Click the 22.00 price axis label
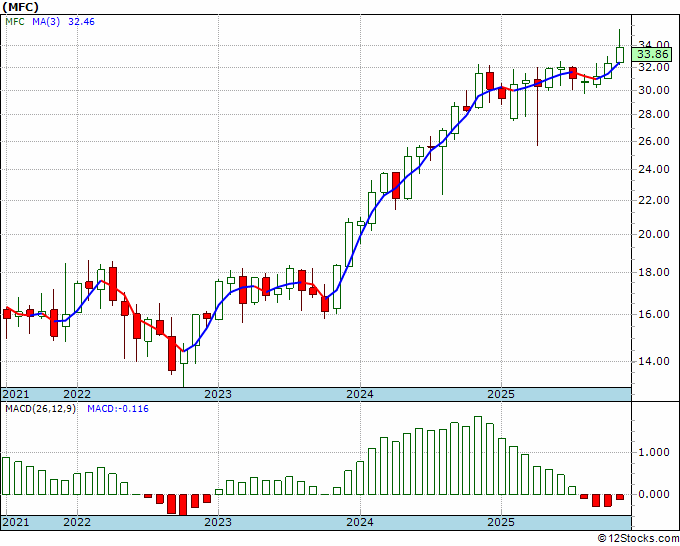Image resolution: width=680 pixels, height=546 pixels. pyautogui.click(x=653, y=200)
